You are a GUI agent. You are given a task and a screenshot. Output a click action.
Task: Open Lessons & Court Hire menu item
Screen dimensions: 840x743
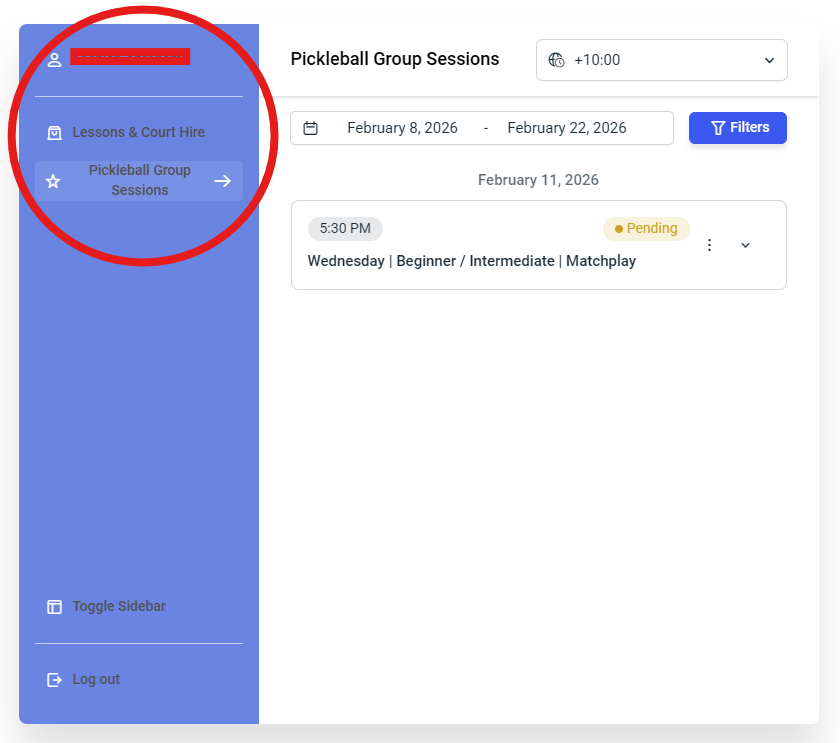click(x=138, y=132)
